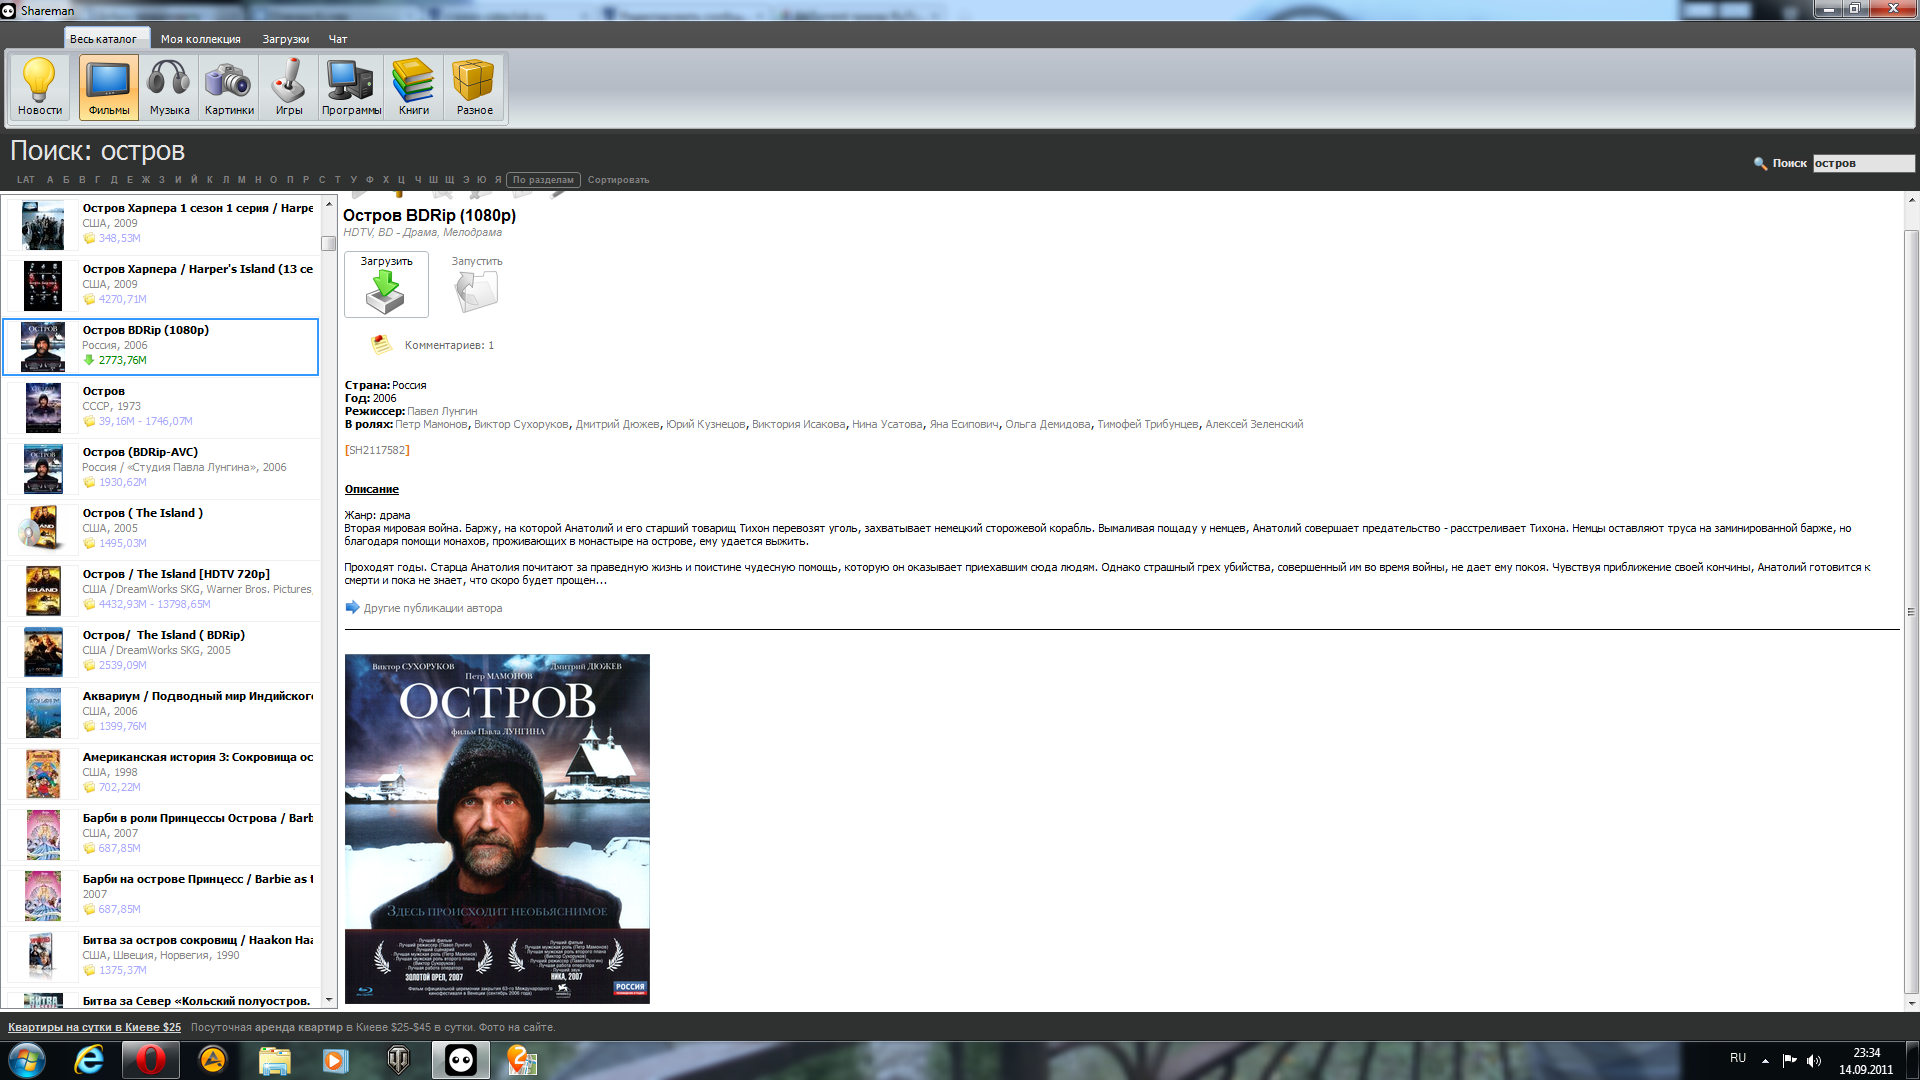Open Opera browser from the taskbar
Image resolution: width=1920 pixels, height=1080 pixels.
click(151, 1060)
